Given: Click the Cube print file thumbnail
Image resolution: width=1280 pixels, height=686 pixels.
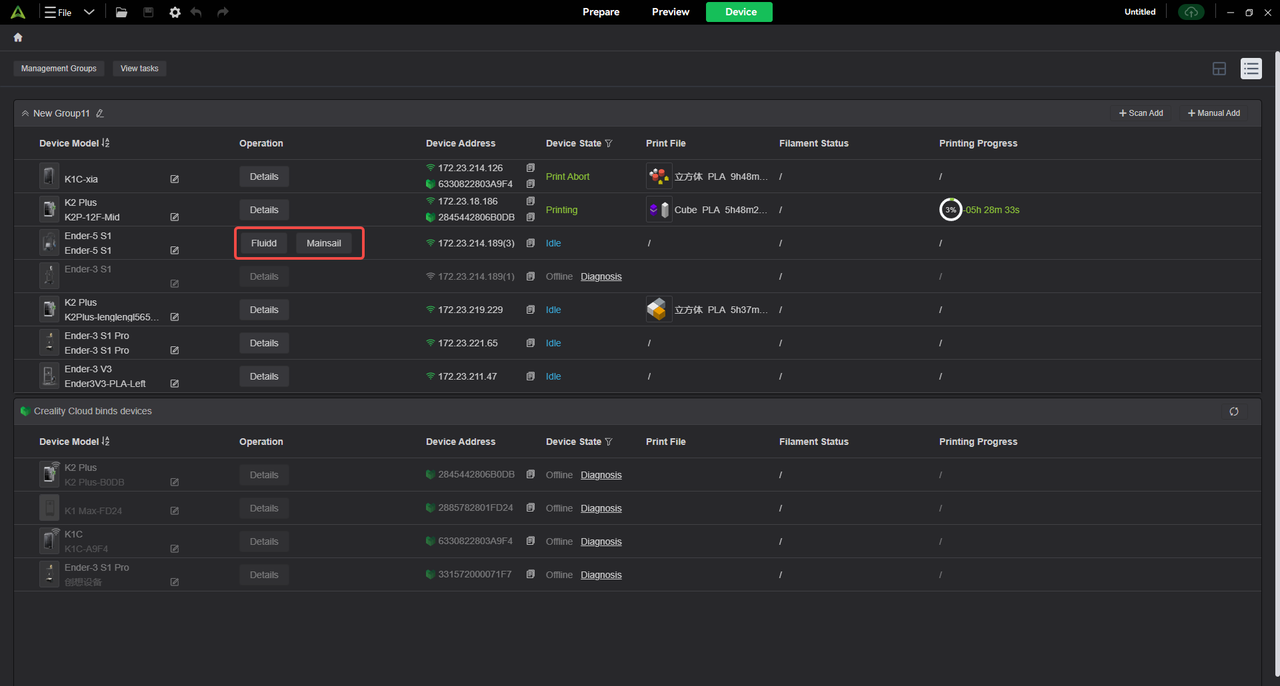Looking at the screenshot, I should coord(658,210).
